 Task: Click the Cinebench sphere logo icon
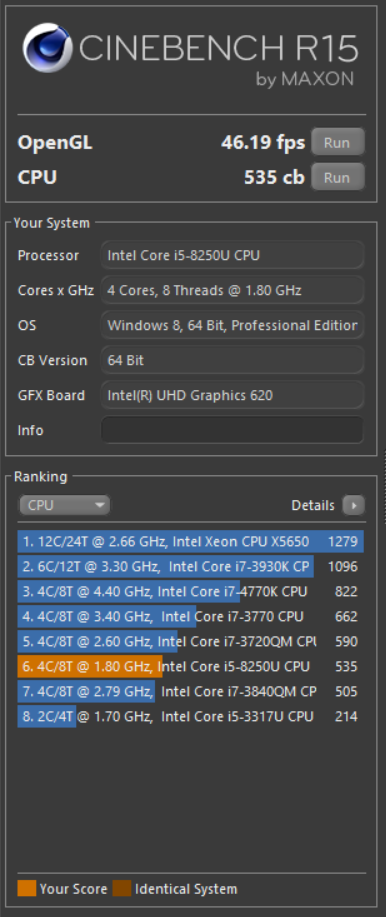tap(47, 48)
